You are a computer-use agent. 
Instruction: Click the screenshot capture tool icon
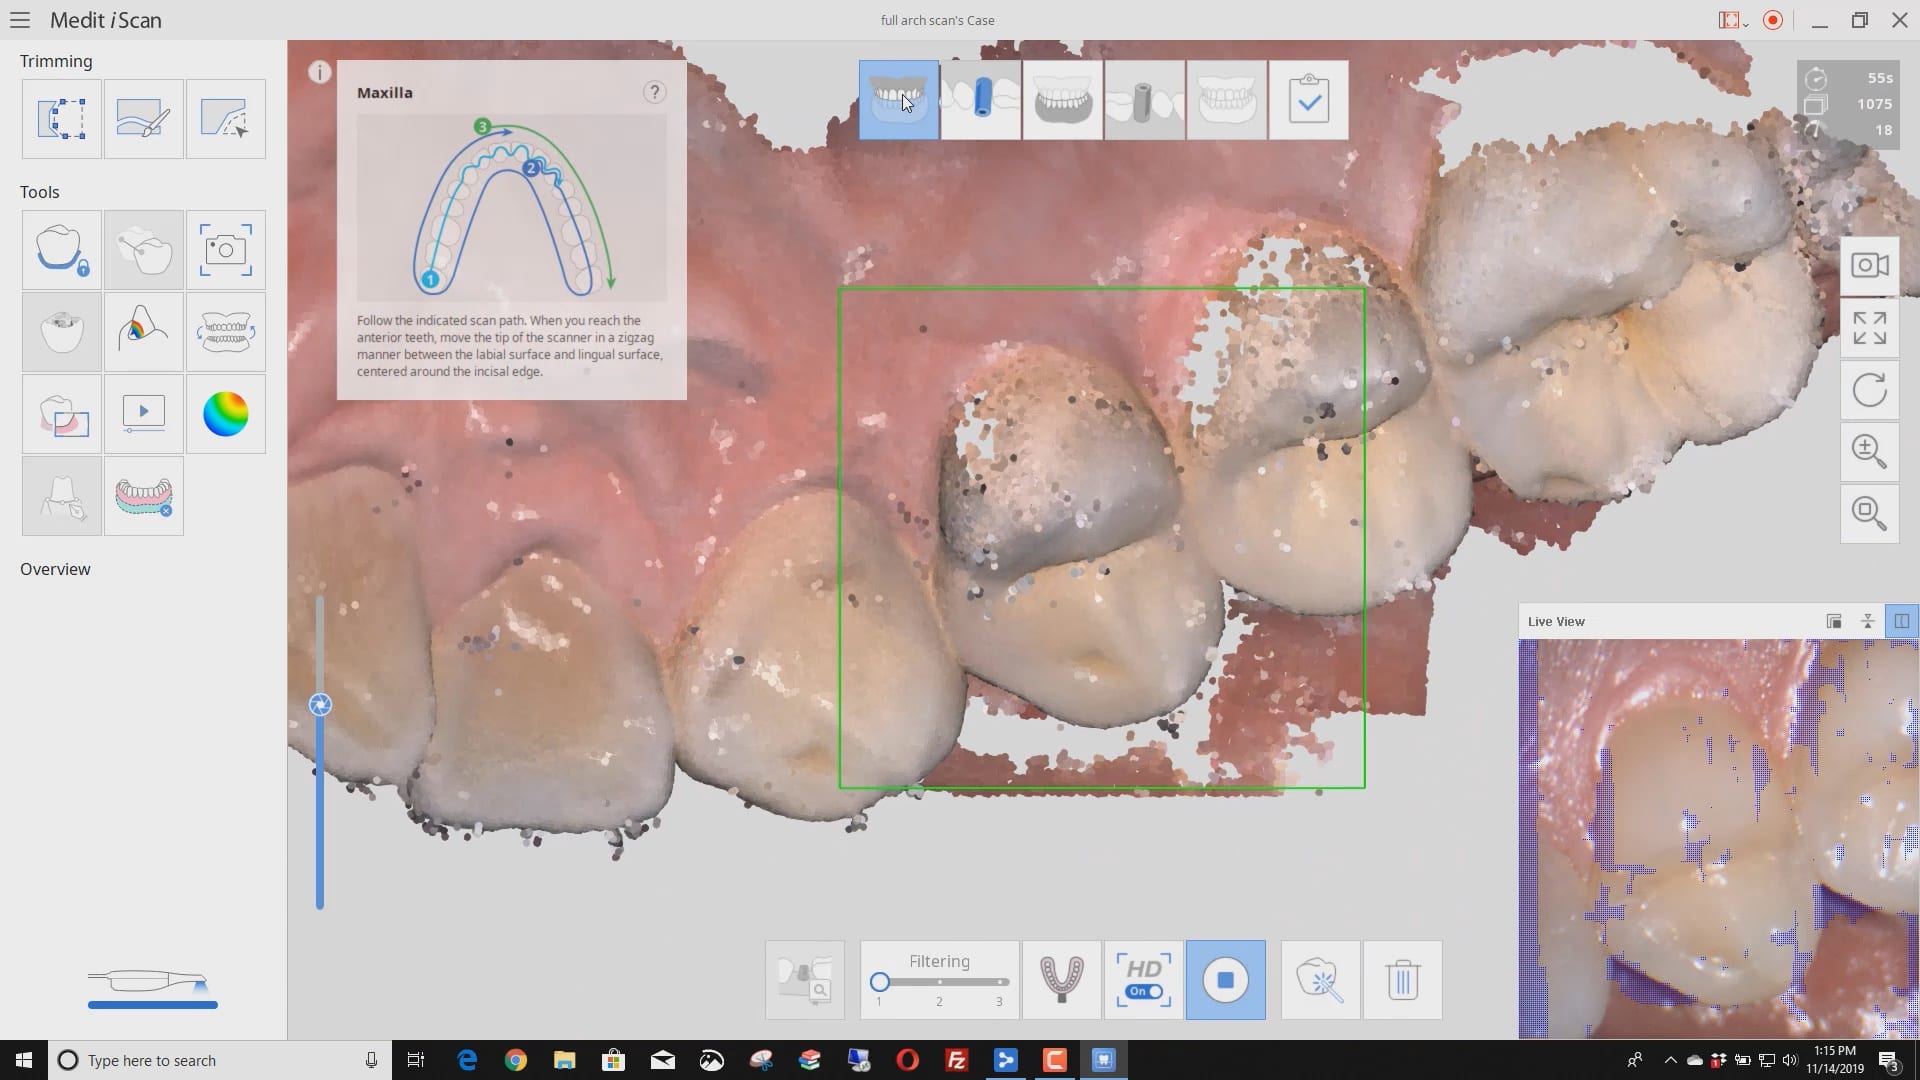pyautogui.click(x=225, y=250)
